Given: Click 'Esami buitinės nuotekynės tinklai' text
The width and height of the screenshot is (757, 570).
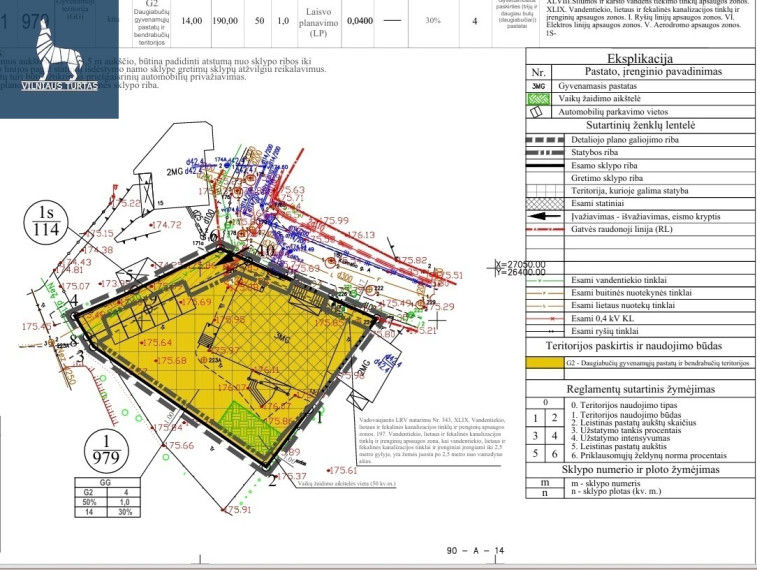Looking at the screenshot, I should (x=631, y=293).
